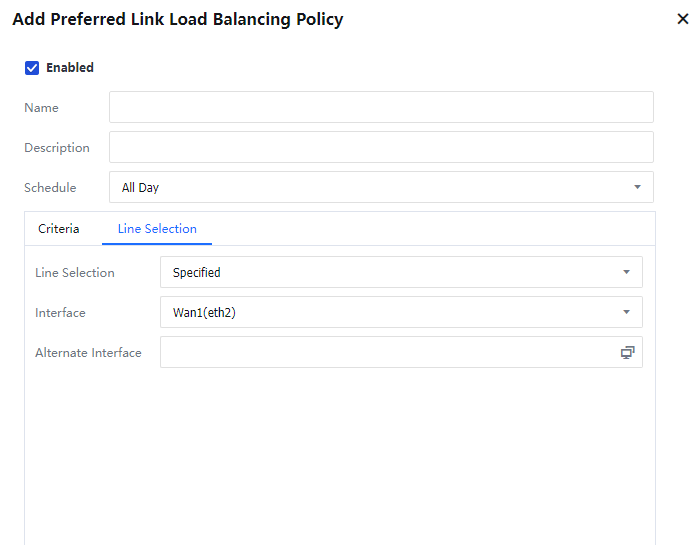Click the Schedule field label
The image size is (696, 545).
point(50,187)
